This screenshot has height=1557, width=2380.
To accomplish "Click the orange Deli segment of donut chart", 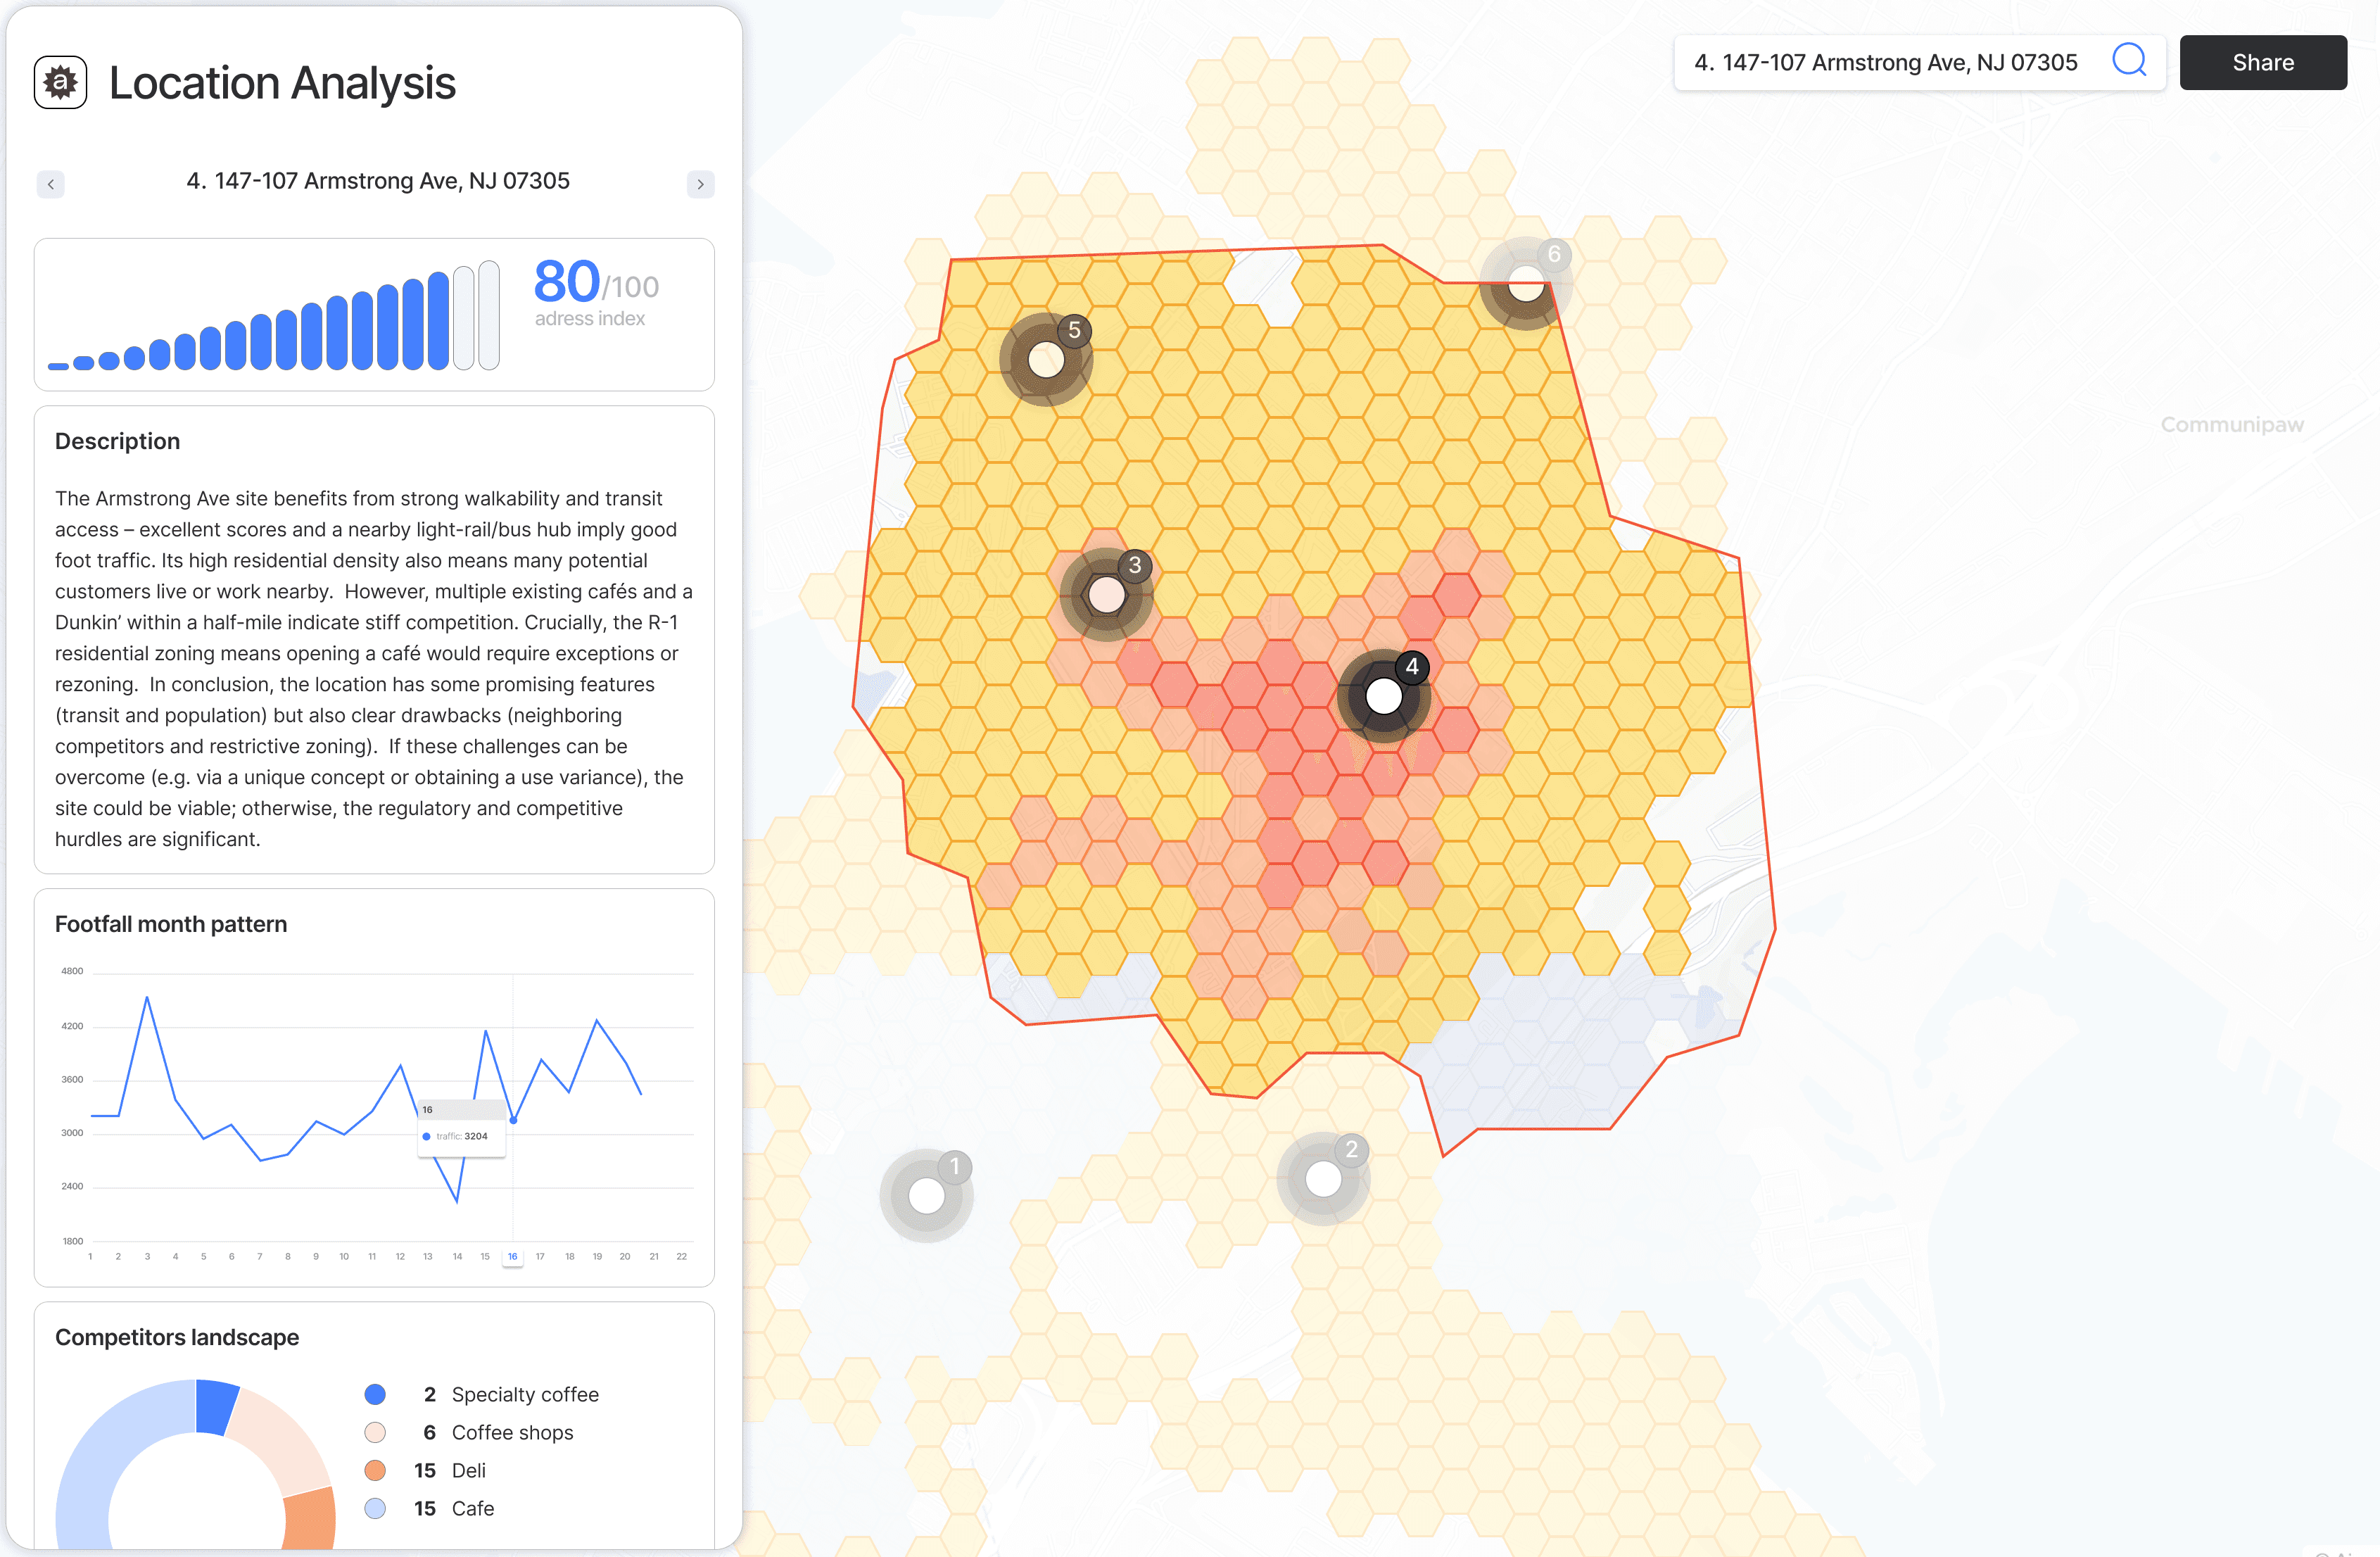I will pos(310,1518).
